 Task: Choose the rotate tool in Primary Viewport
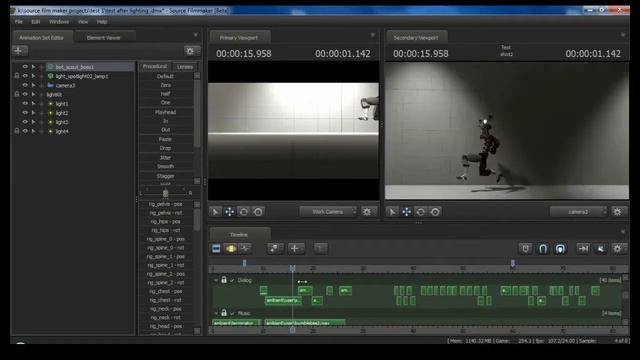(244, 212)
